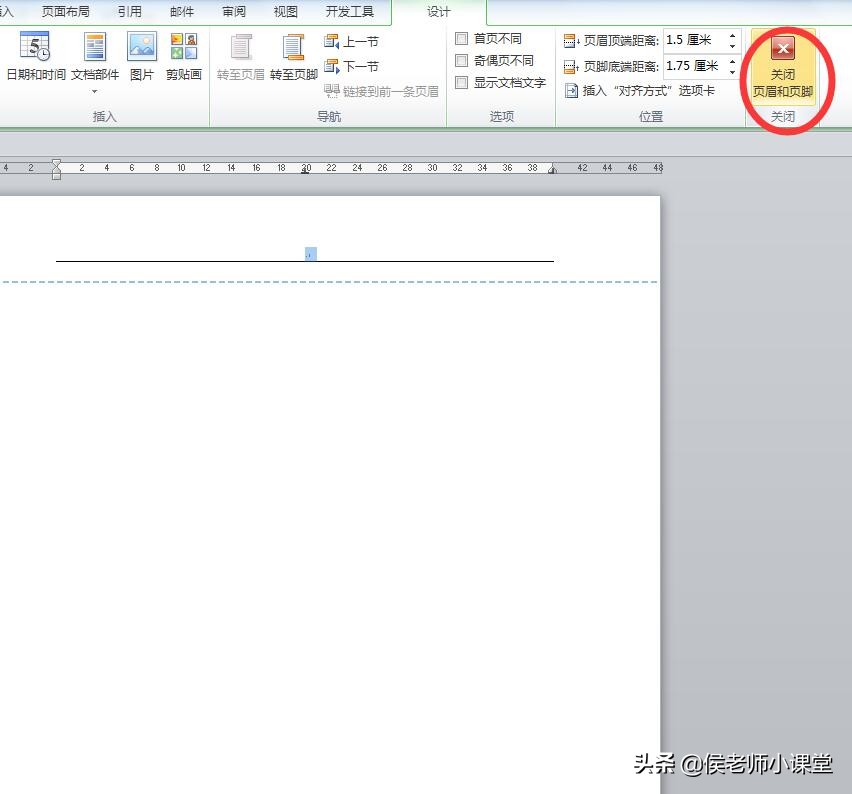Switch to the References (引用) tab
This screenshot has height=794, width=852.
(129, 11)
